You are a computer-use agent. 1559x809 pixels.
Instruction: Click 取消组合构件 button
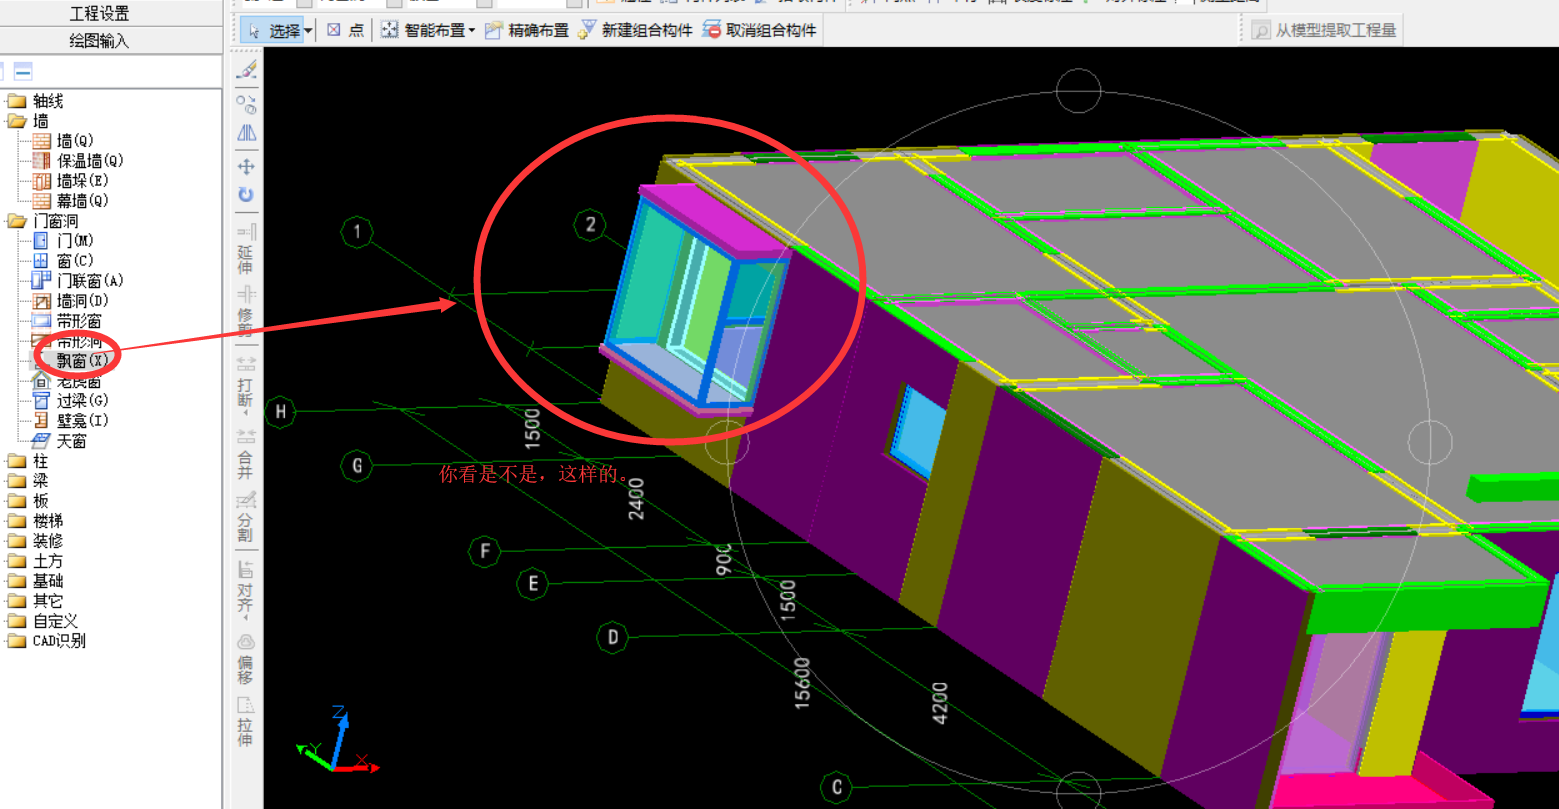[760, 30]
